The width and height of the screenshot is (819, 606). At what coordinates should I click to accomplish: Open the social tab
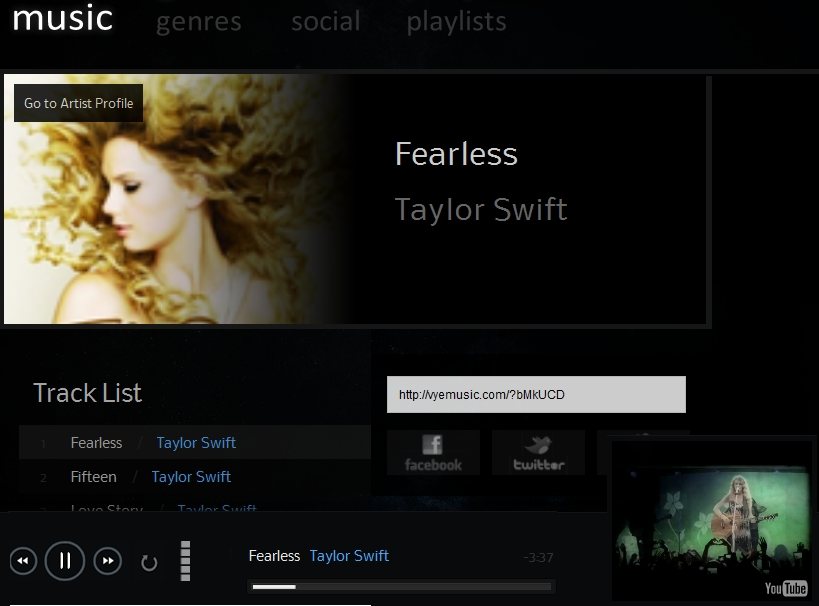(326, 21)
